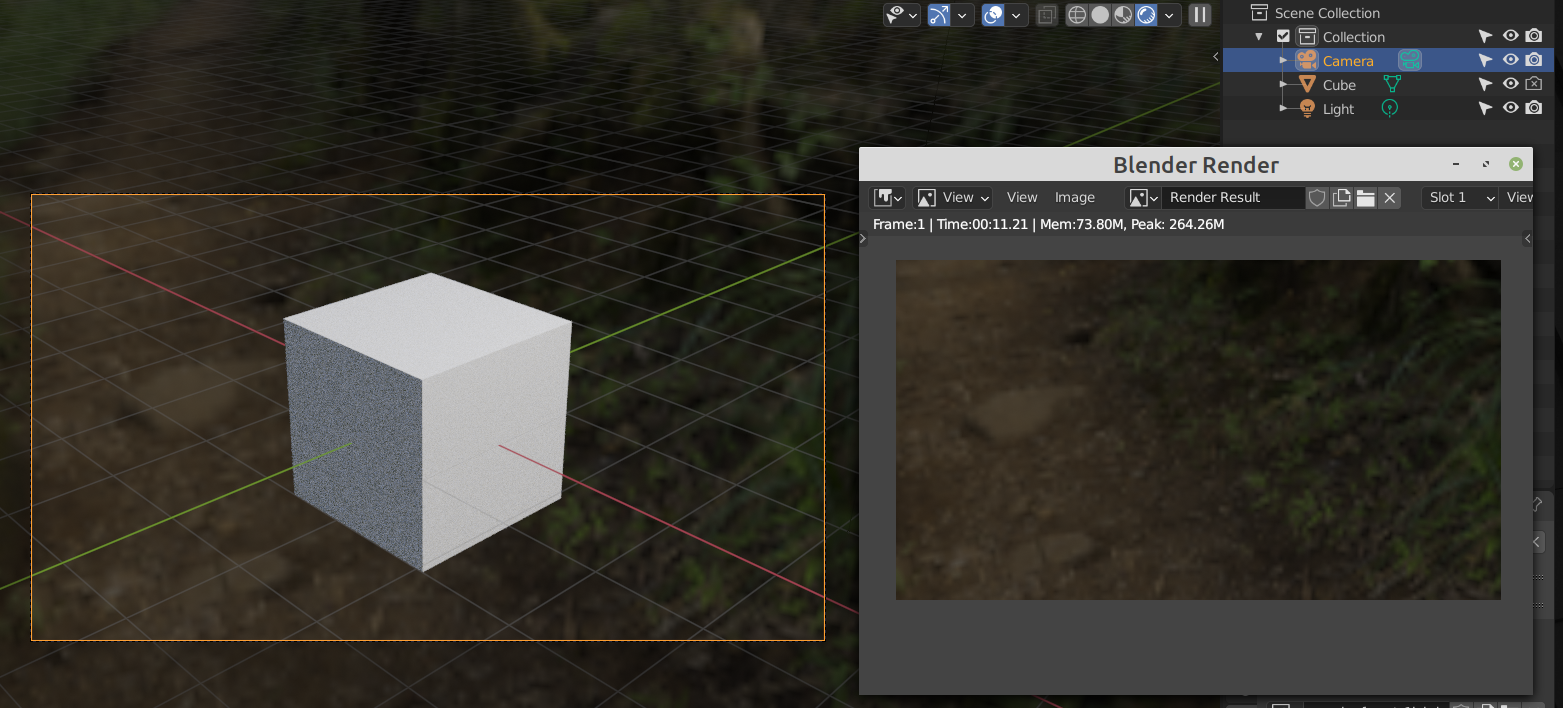
Task: Hide the Cube using its eye toggle
Action: 1510,84
